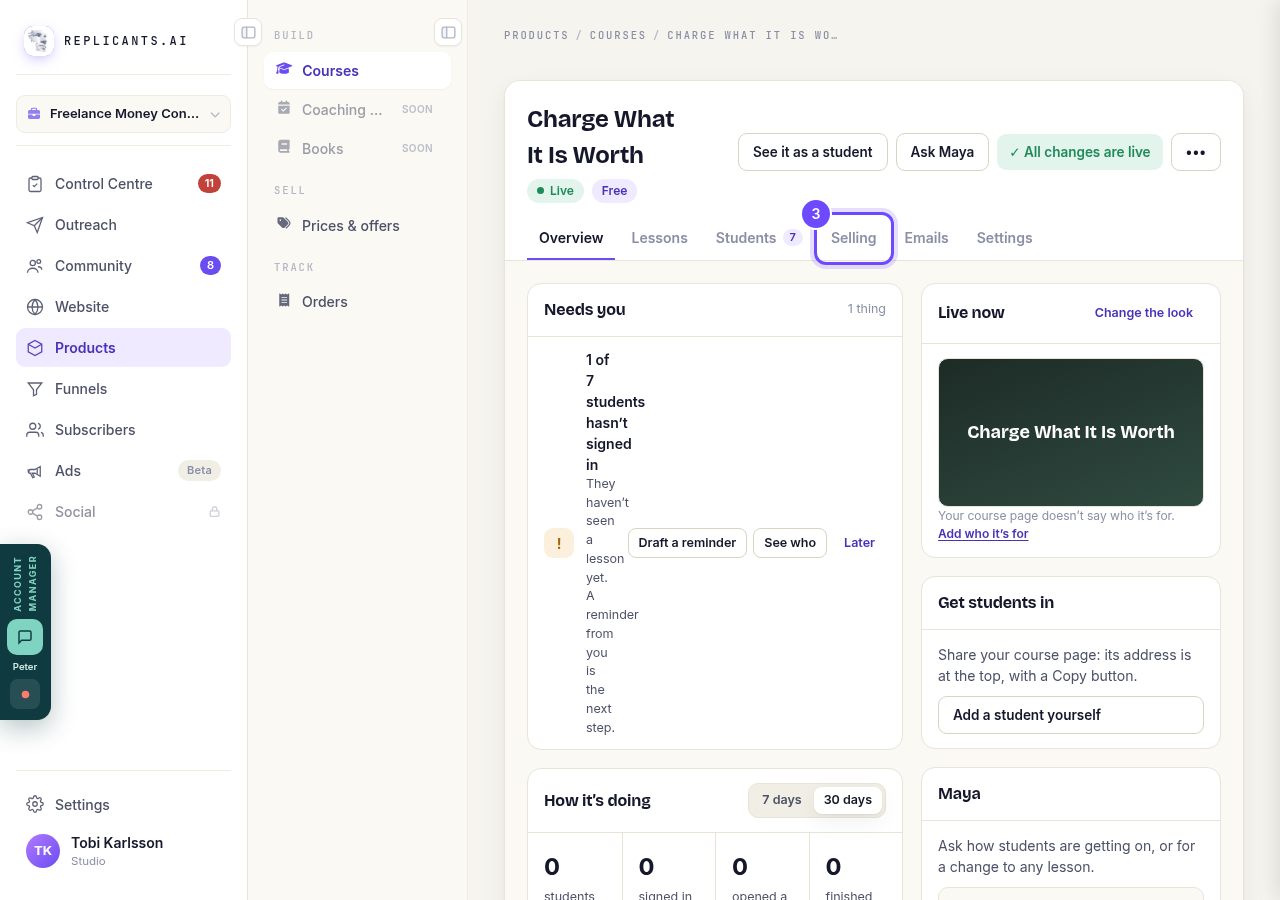Screen dimensions: 1280x900
Task: Click the Community people icon
Action: click(x=35, y=266)
